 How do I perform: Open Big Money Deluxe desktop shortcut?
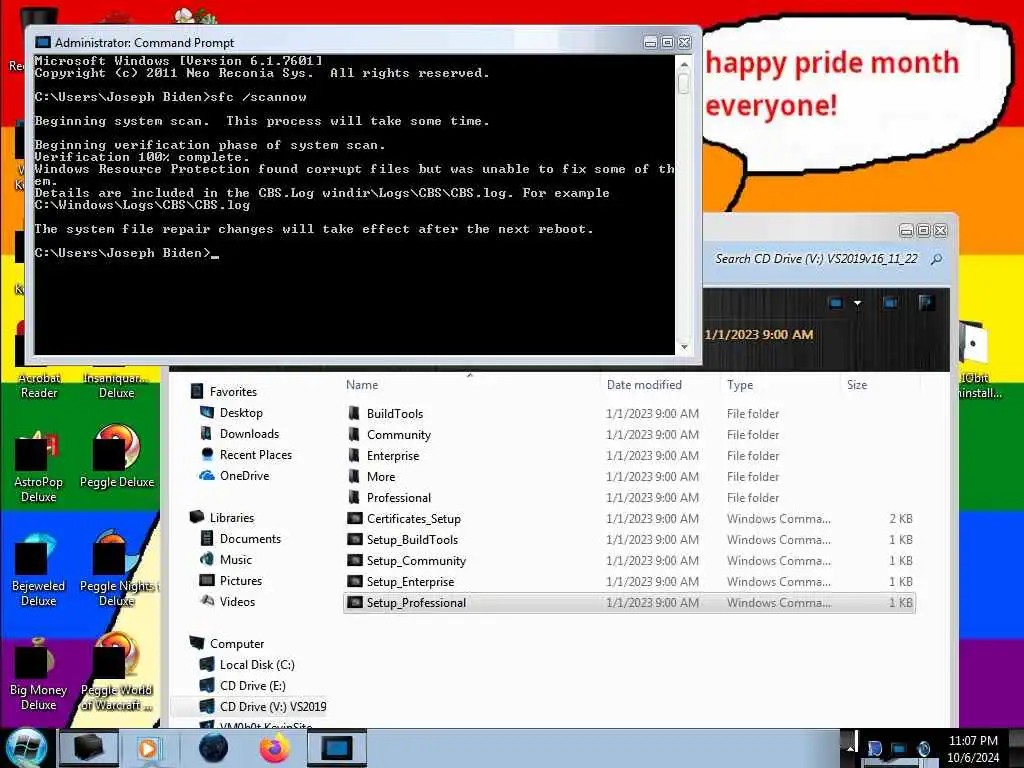pos(38,674)
